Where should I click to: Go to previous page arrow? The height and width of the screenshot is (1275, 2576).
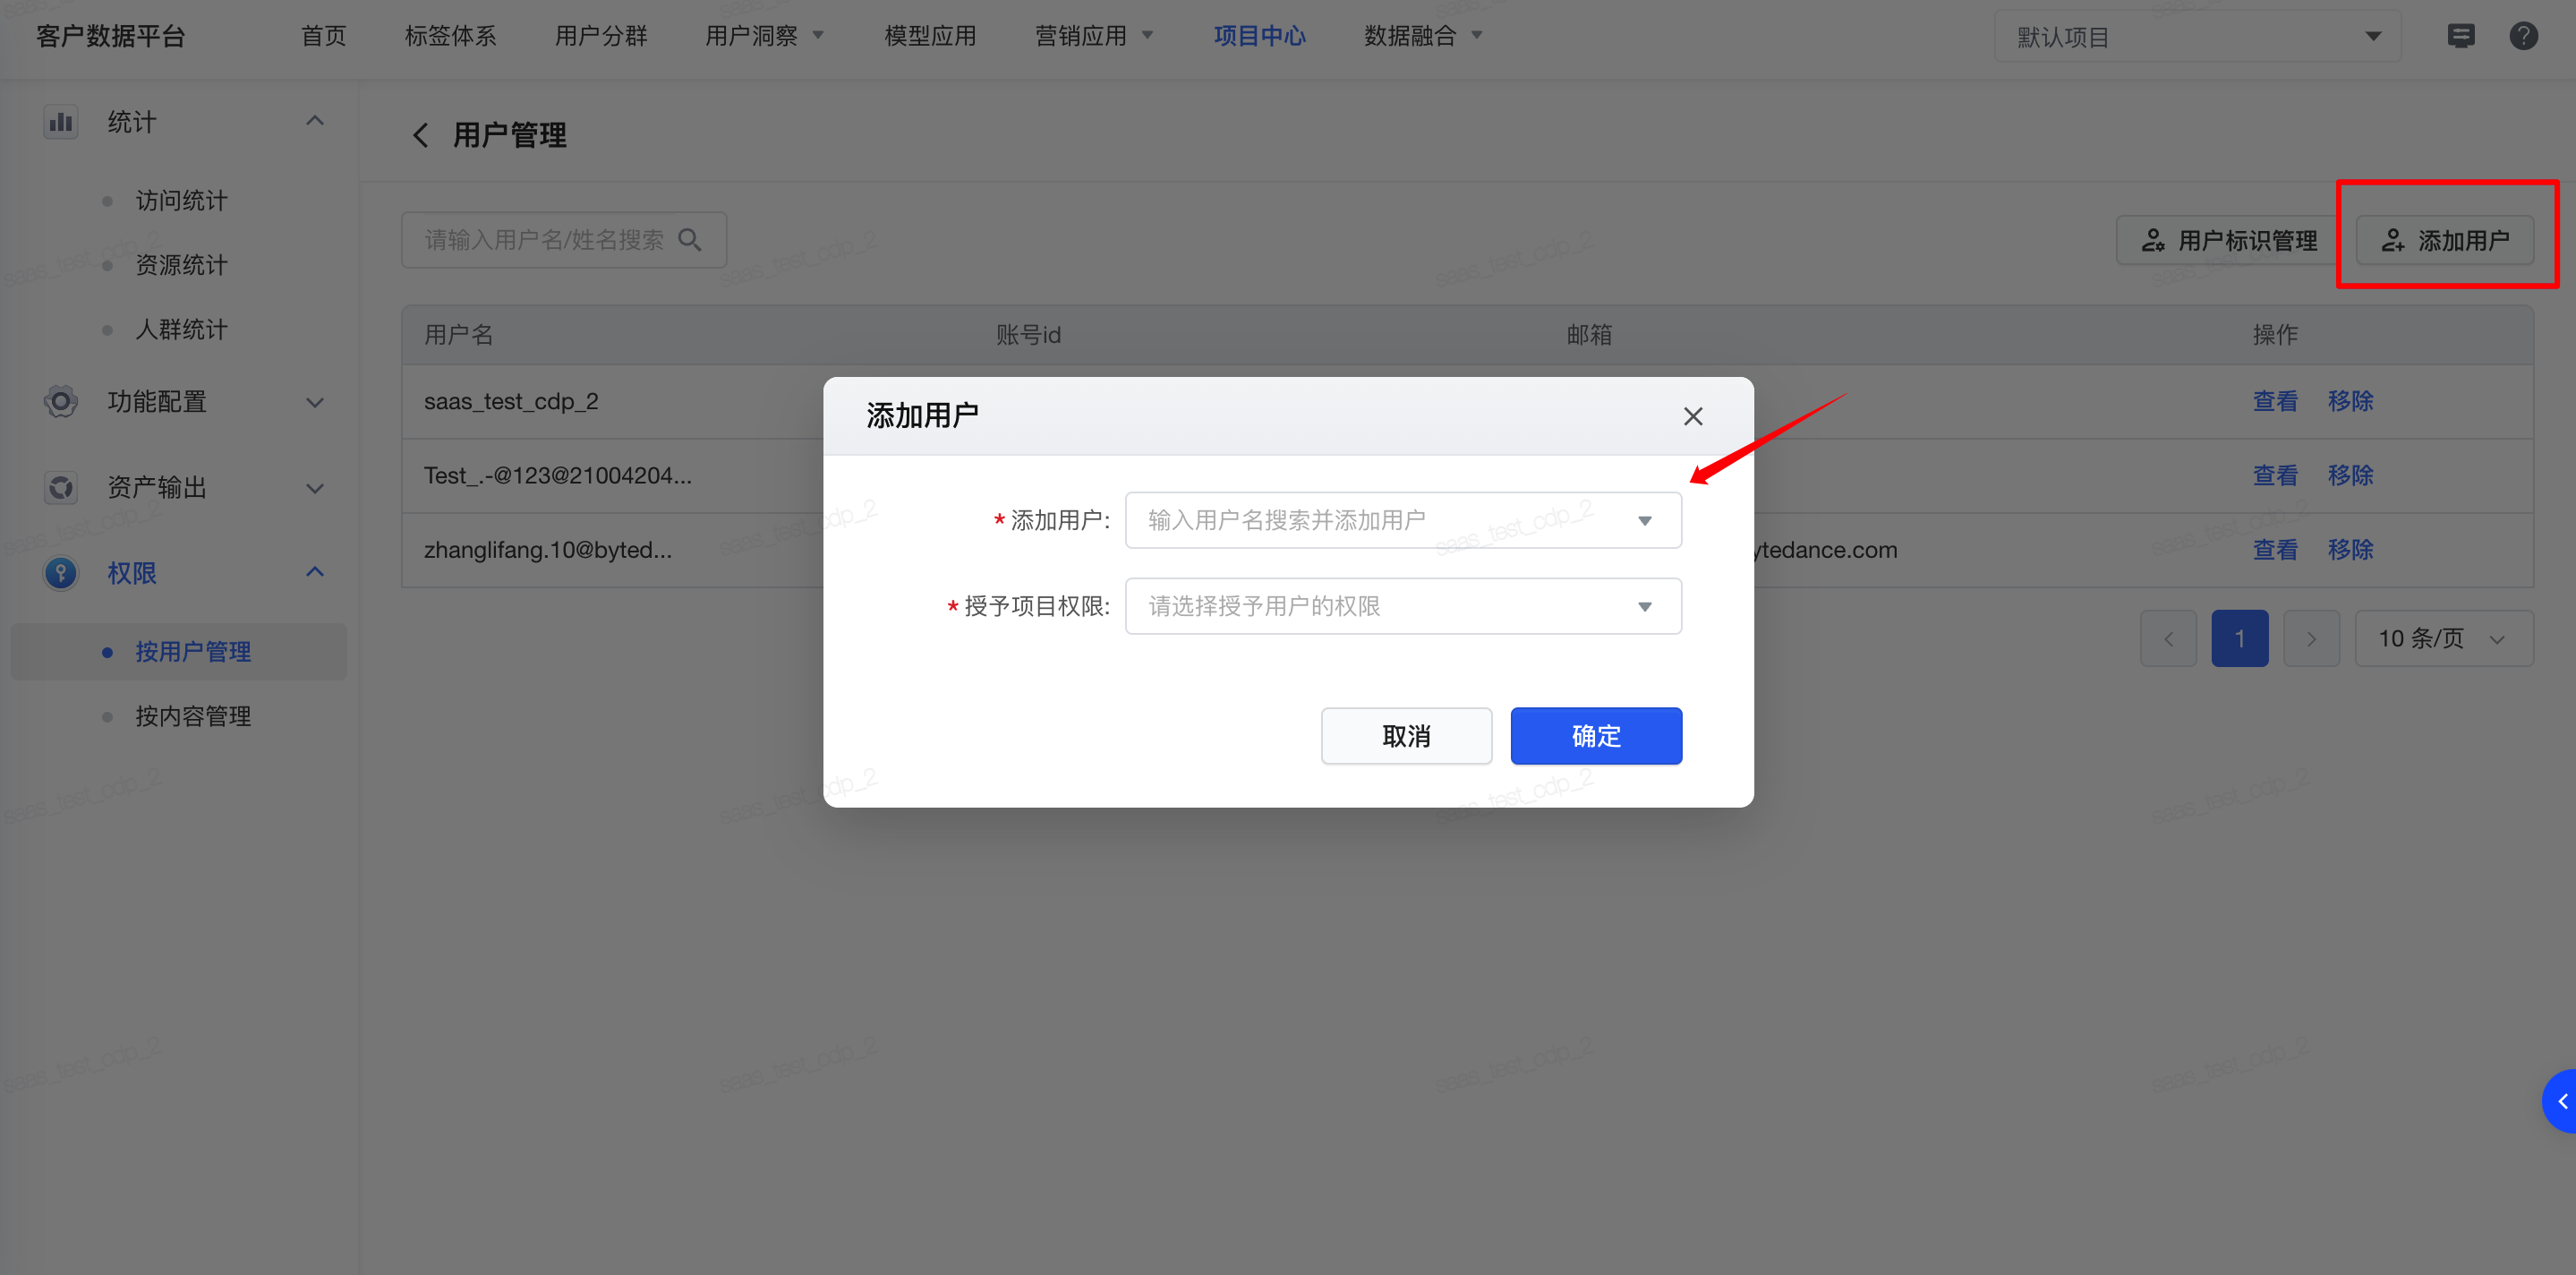(x=2168, y=638)
